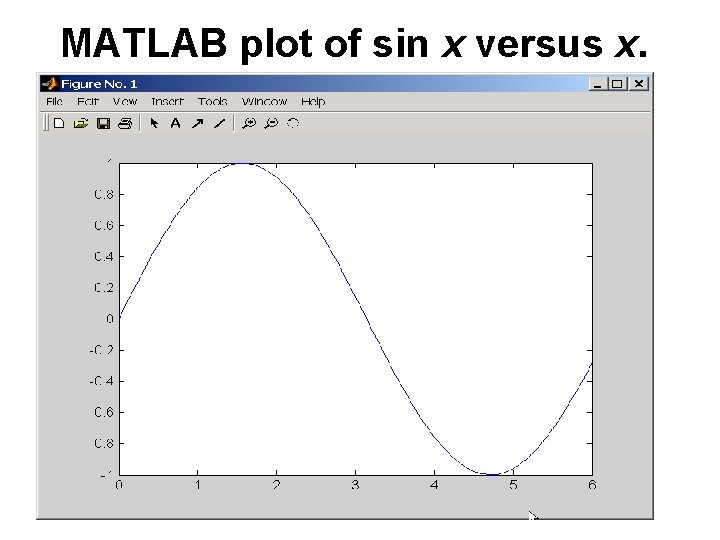Click the Open File folder icon
Screen dimensions: 720x540
[x=81, y=123]
